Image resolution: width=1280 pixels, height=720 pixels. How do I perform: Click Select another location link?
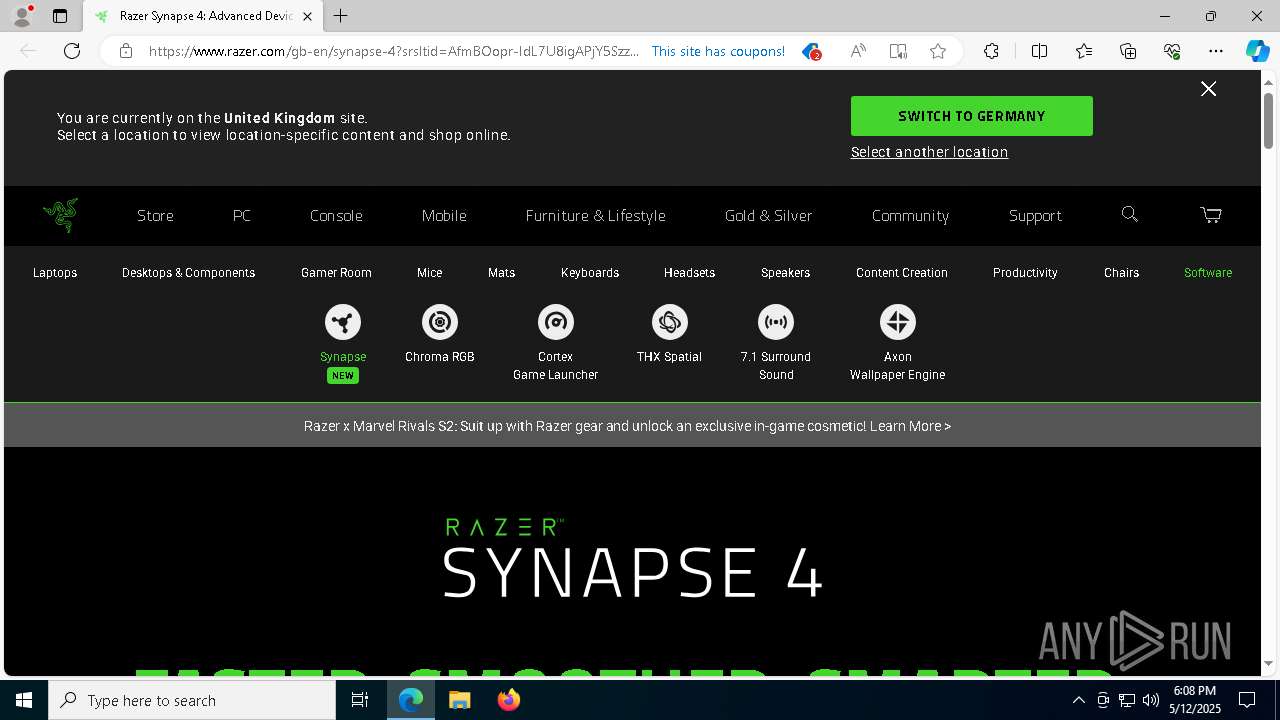[929, 152]
